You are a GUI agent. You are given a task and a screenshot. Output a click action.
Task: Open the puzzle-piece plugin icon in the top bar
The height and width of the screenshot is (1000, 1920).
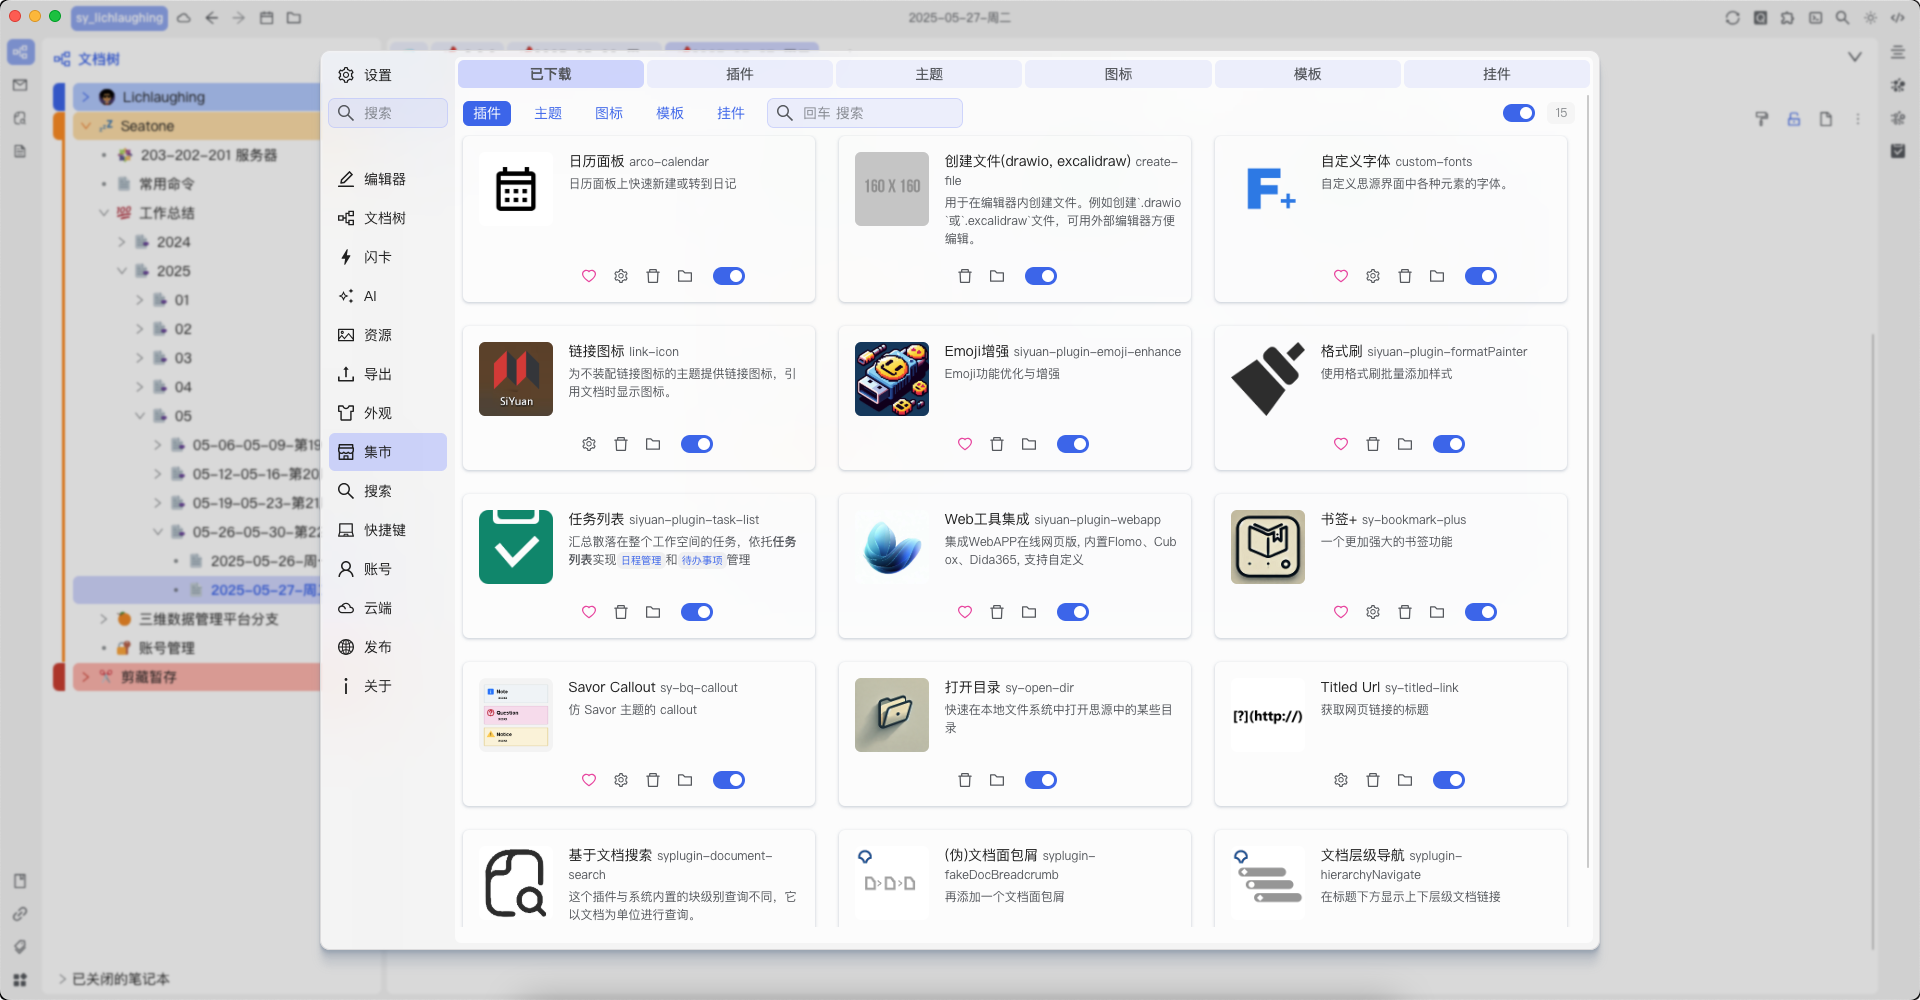[1788, 18]
